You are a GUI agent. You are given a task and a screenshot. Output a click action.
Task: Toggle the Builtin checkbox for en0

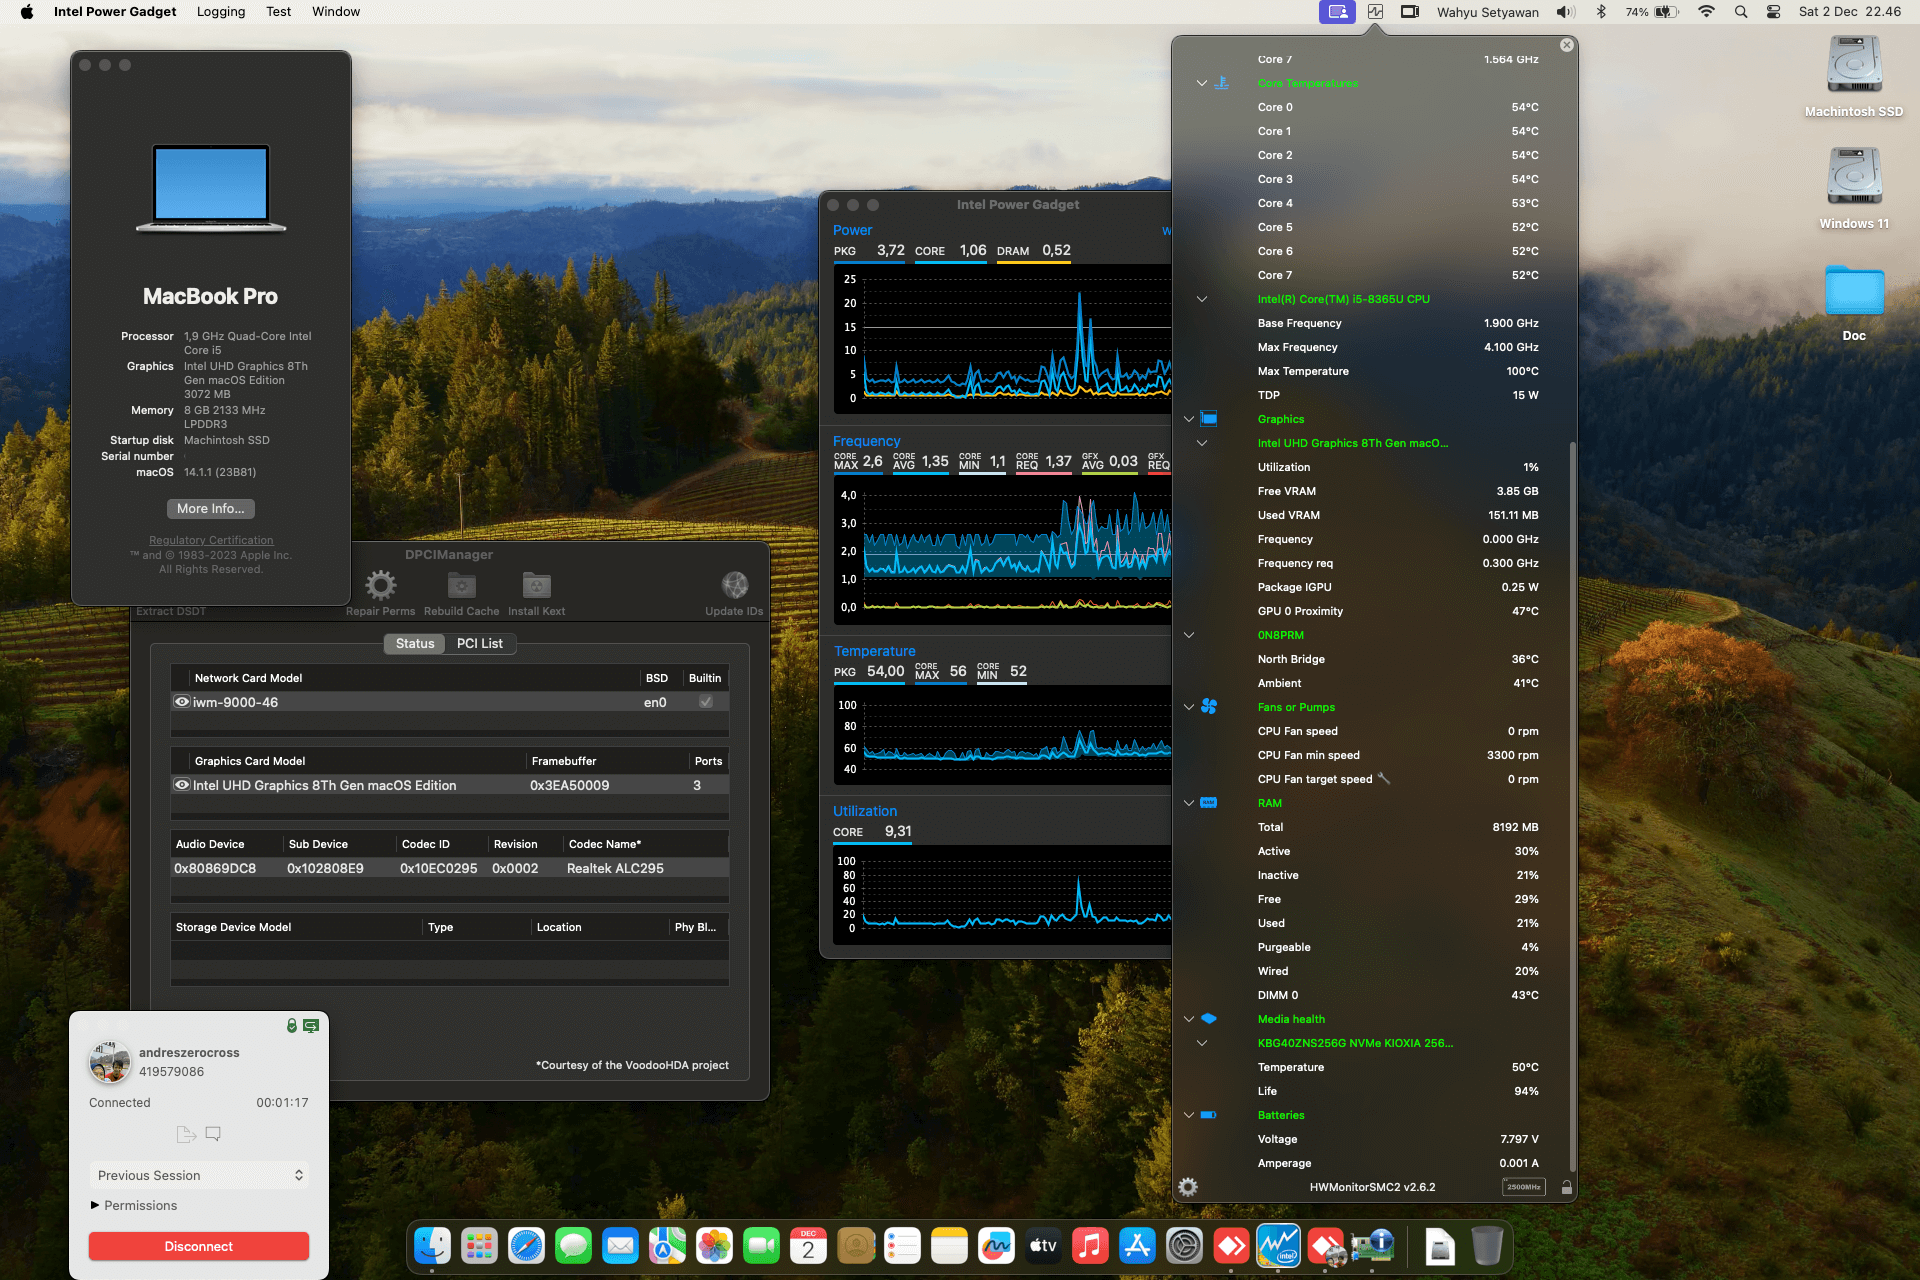click(706, 702)
